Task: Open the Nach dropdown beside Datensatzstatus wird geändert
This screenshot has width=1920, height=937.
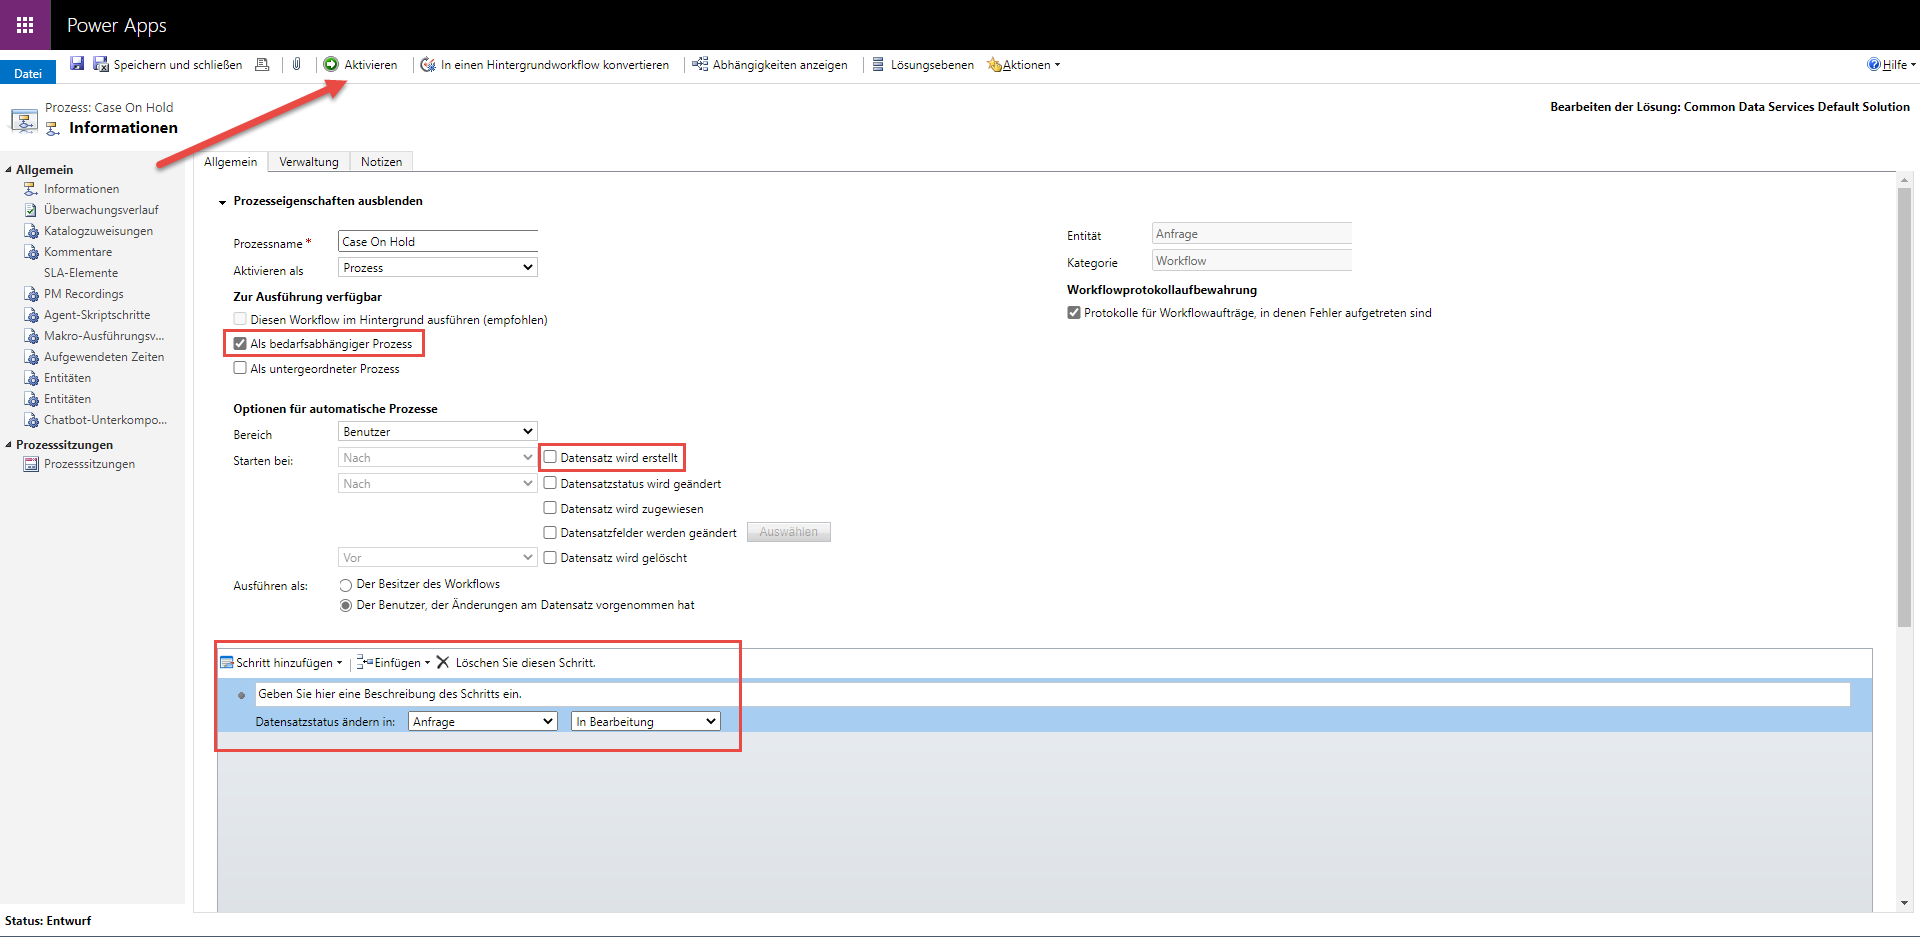Action: [x=438, y=484]
